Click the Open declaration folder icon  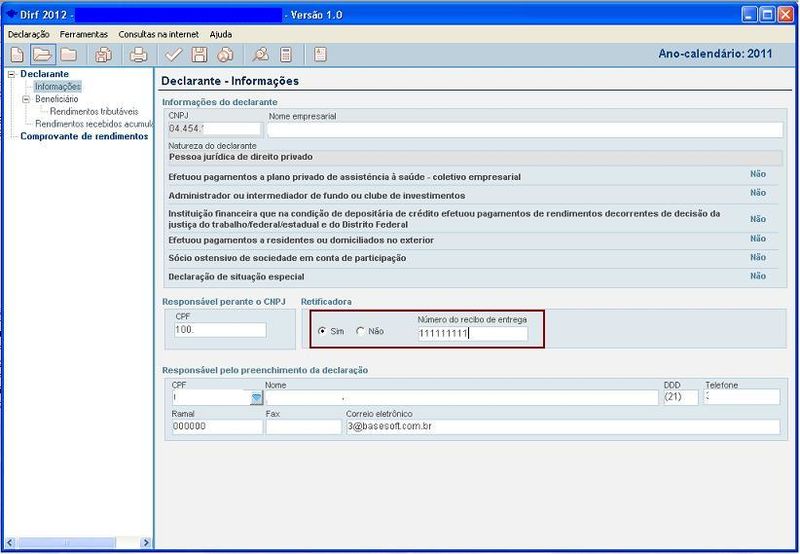(x=42, y=54)
